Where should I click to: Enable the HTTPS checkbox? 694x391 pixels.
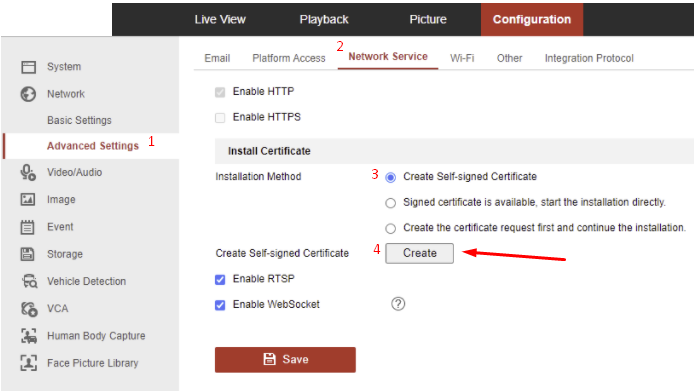(220, 118)
